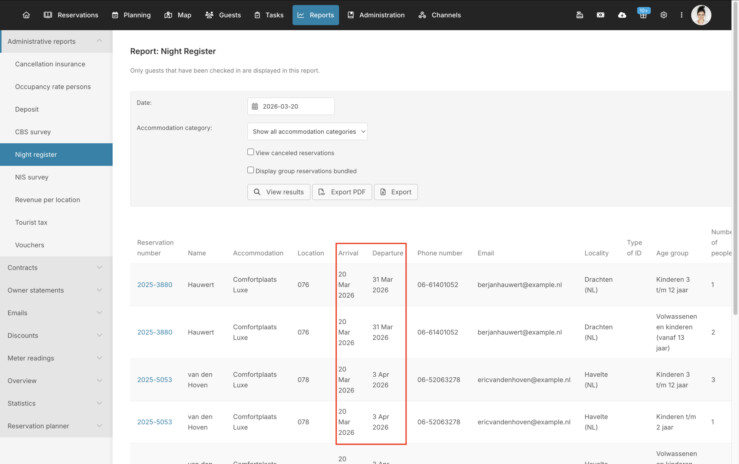Expand the Owner statements section
The image size is (739, 464).
tap(56, 290)
